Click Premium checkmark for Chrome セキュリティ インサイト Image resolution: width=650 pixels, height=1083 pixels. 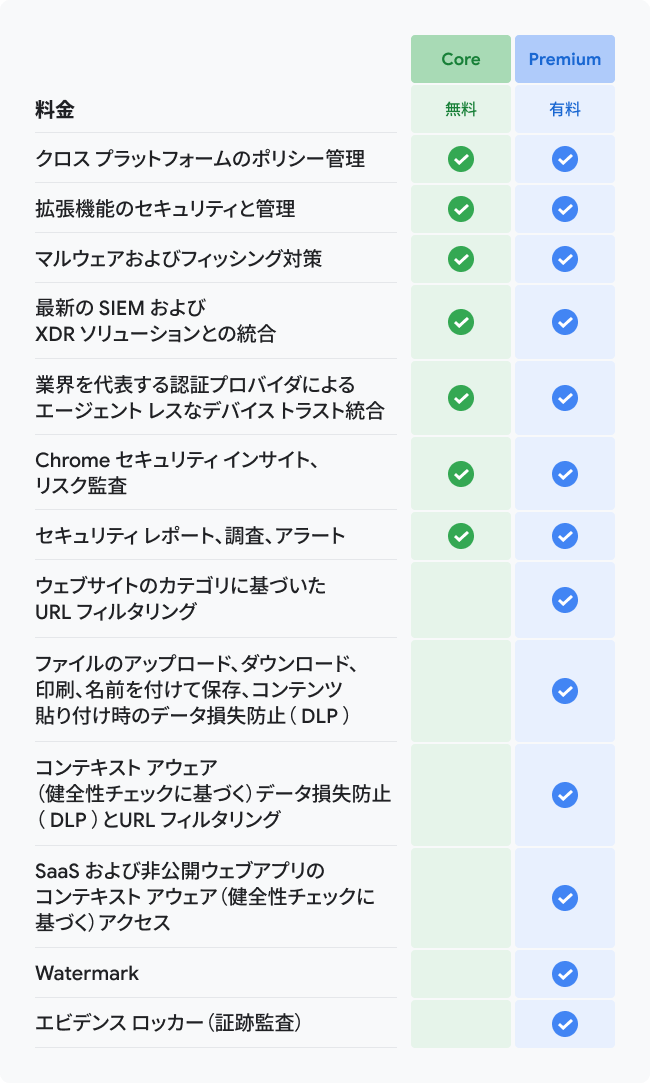tap(565, 473)
